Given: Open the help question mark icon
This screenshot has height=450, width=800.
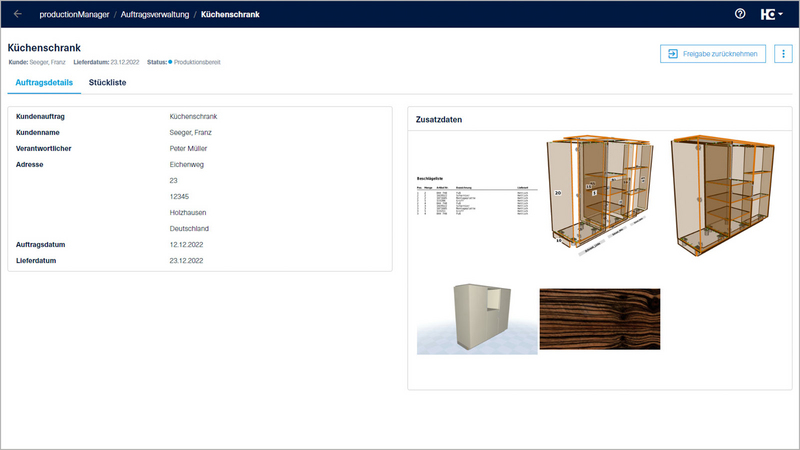Looking at the screenshot, I should 740,14.
